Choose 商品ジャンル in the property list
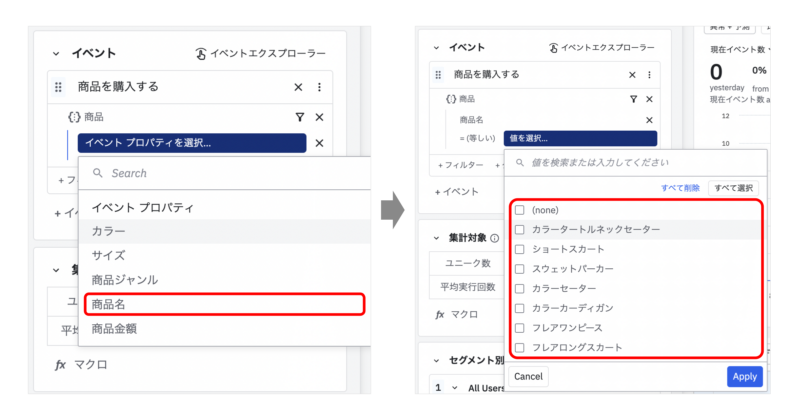The width and height of the screenshot is (800, 420). coord(124,280)
